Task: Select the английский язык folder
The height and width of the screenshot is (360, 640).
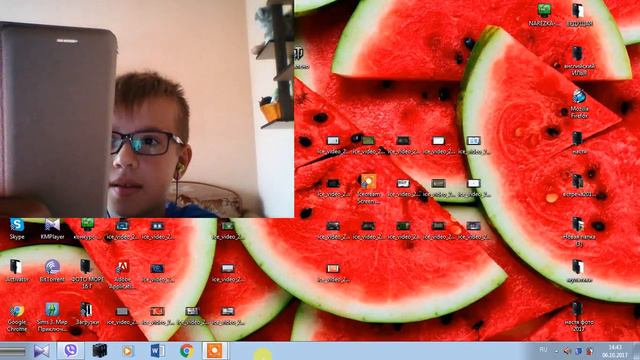Action: pos(579,60)
